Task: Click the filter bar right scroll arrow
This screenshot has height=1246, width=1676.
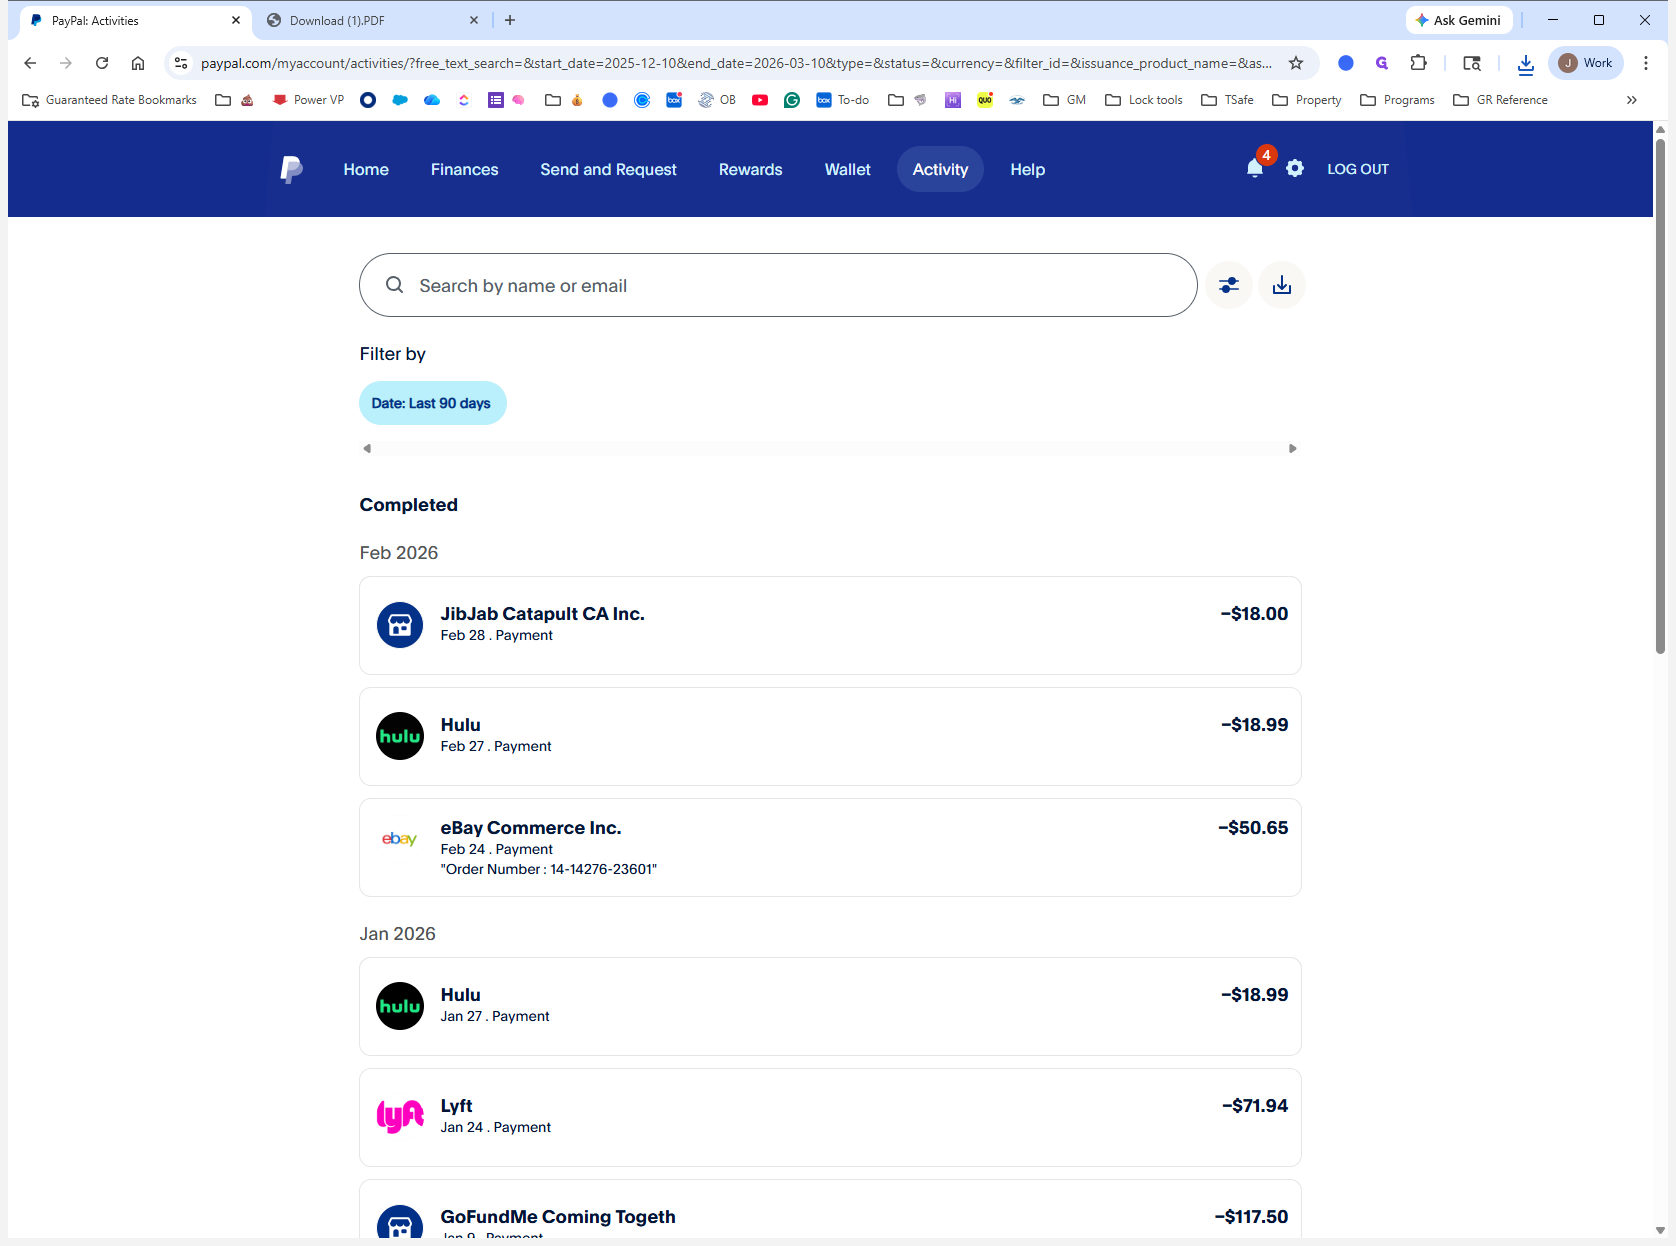Action: (1292, 448)
